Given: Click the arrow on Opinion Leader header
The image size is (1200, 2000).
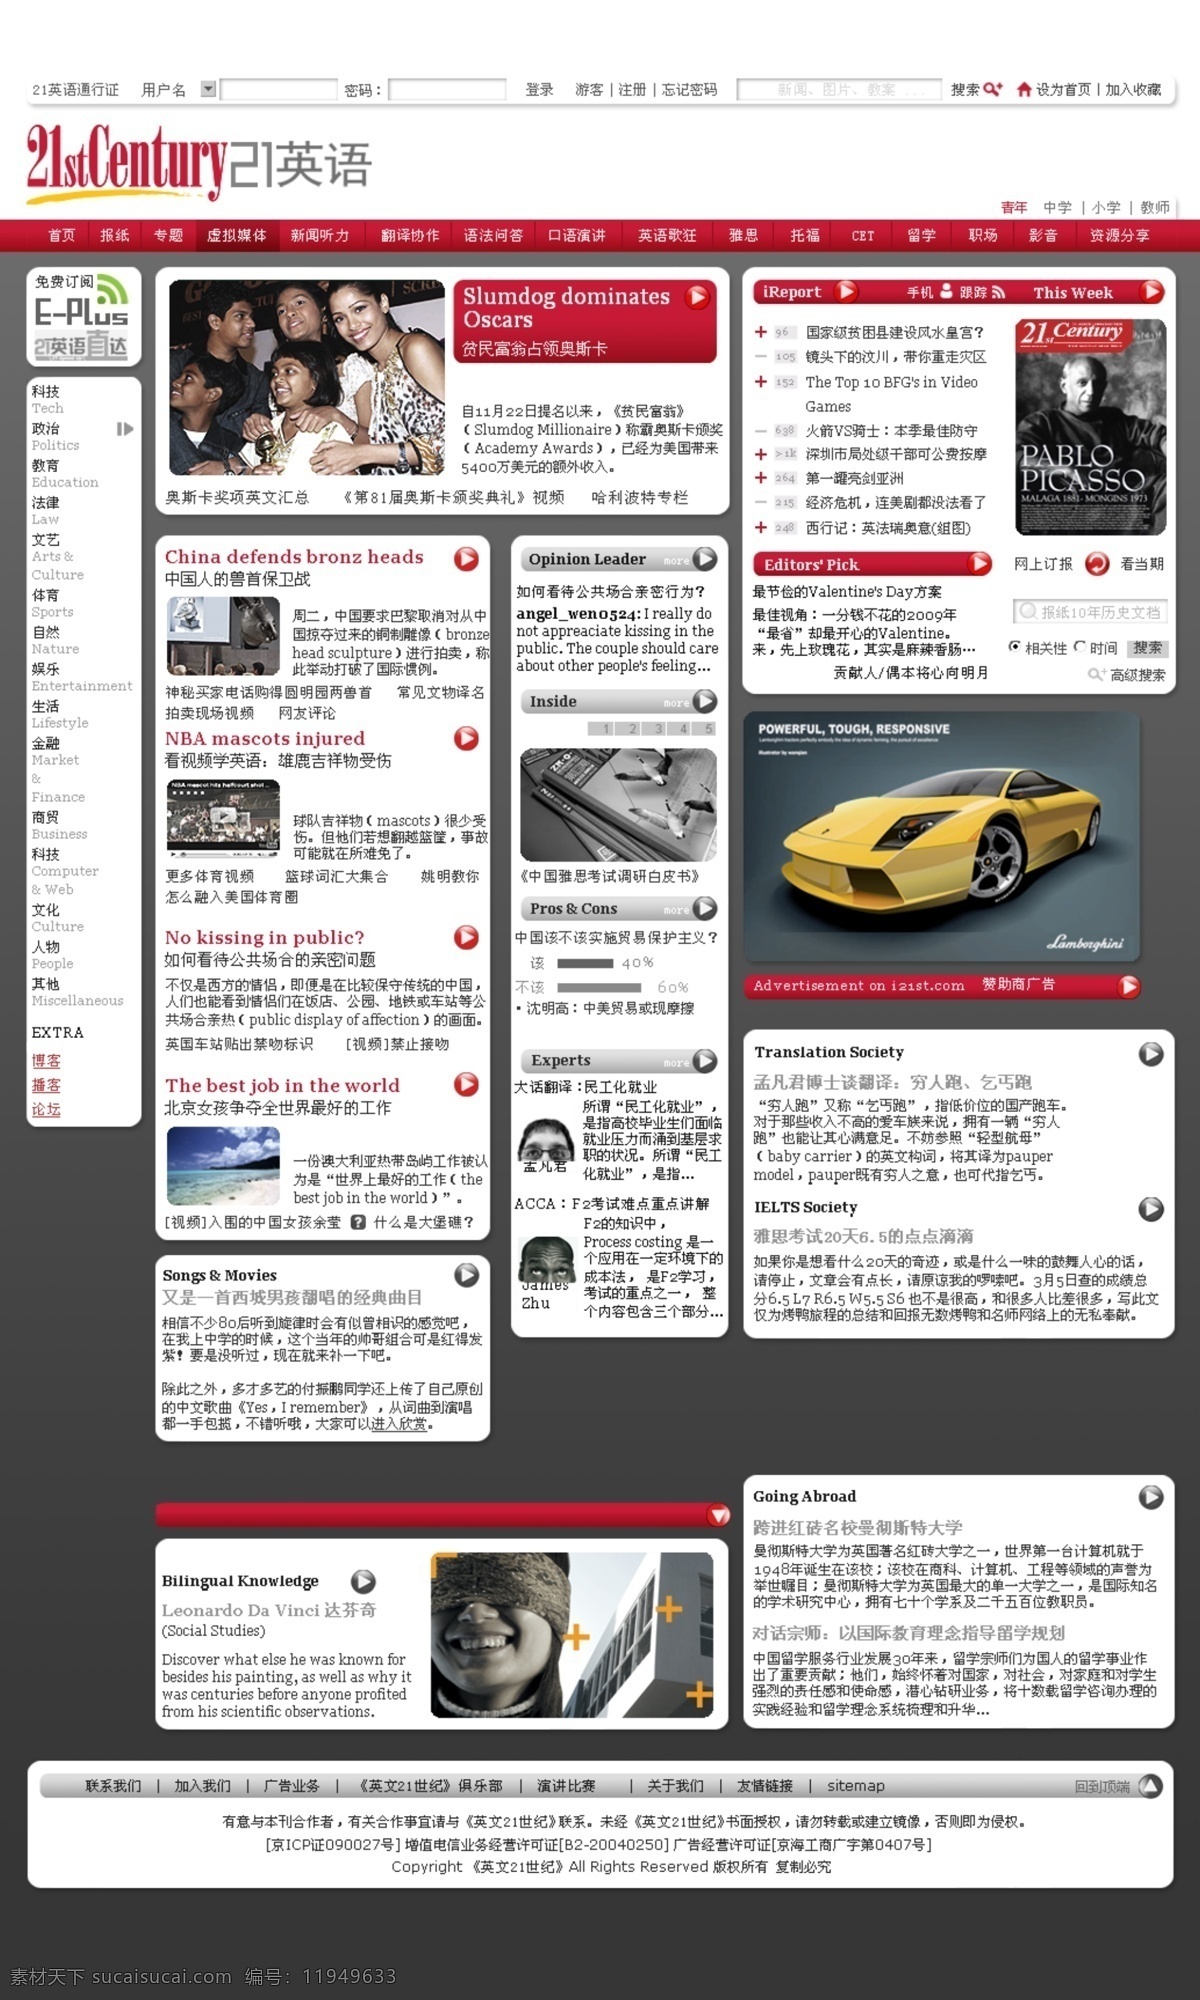Looking at the screenshot, I should [705, 559].
